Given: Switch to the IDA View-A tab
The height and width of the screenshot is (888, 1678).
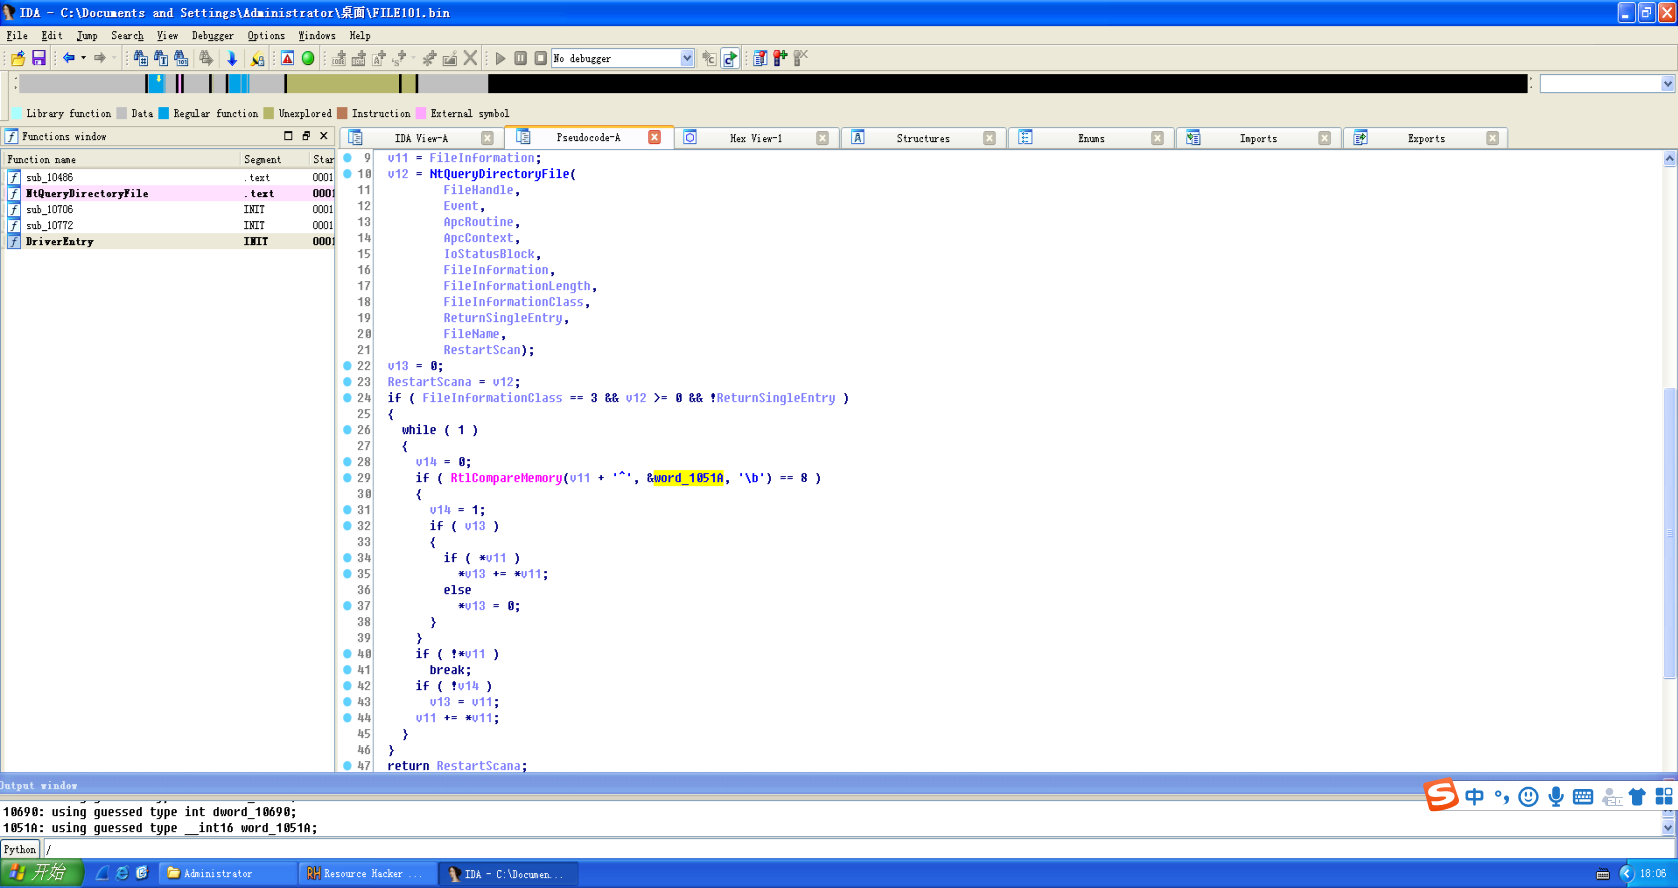Looking at the screenshot, I should pyautogui.click(x=421, y=138).
